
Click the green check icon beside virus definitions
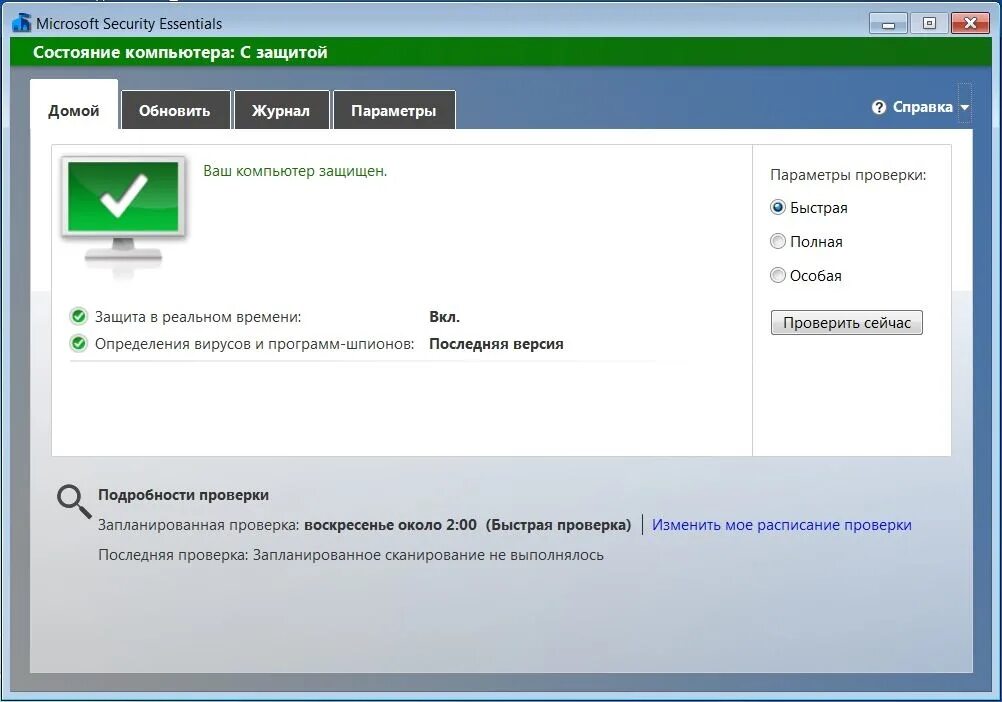click(x=79, y=344)
